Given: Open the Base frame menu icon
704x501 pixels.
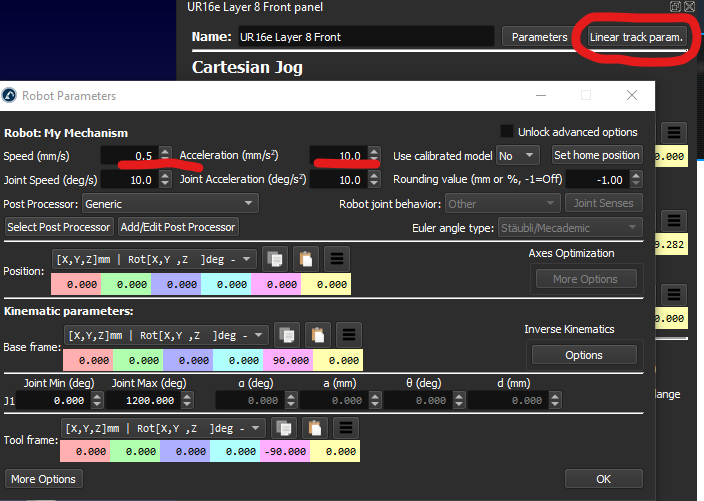Looking at the screenshot, I should point(348,335).
